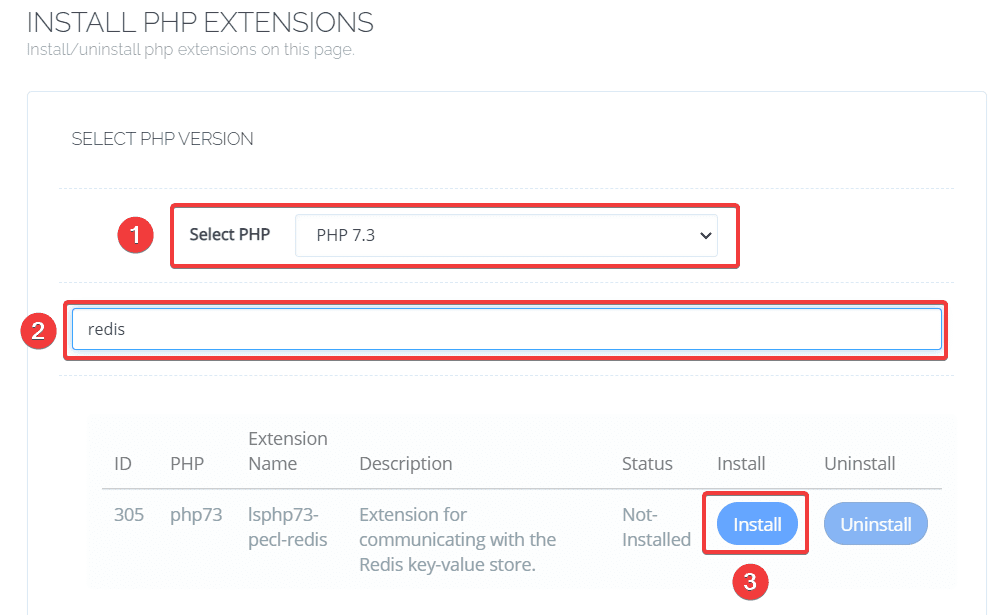989x615 pixels.
Task: Click the Description column header
Action: 405,463
